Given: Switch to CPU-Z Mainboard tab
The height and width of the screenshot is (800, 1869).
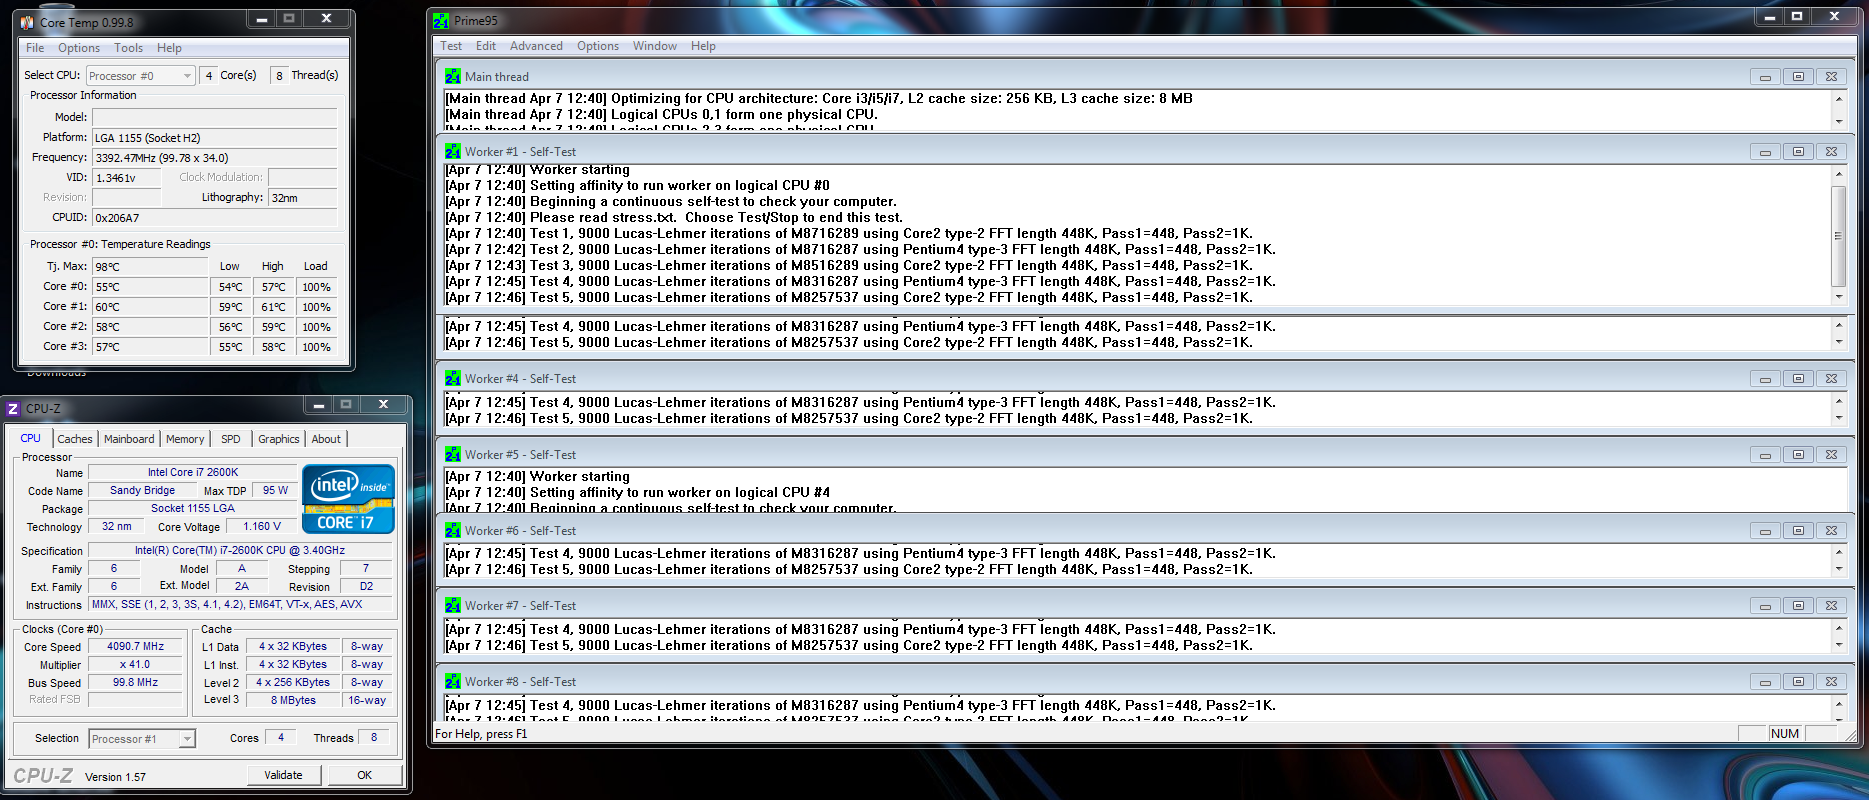Looking at the screenshot, I should [x=129, y=439].
